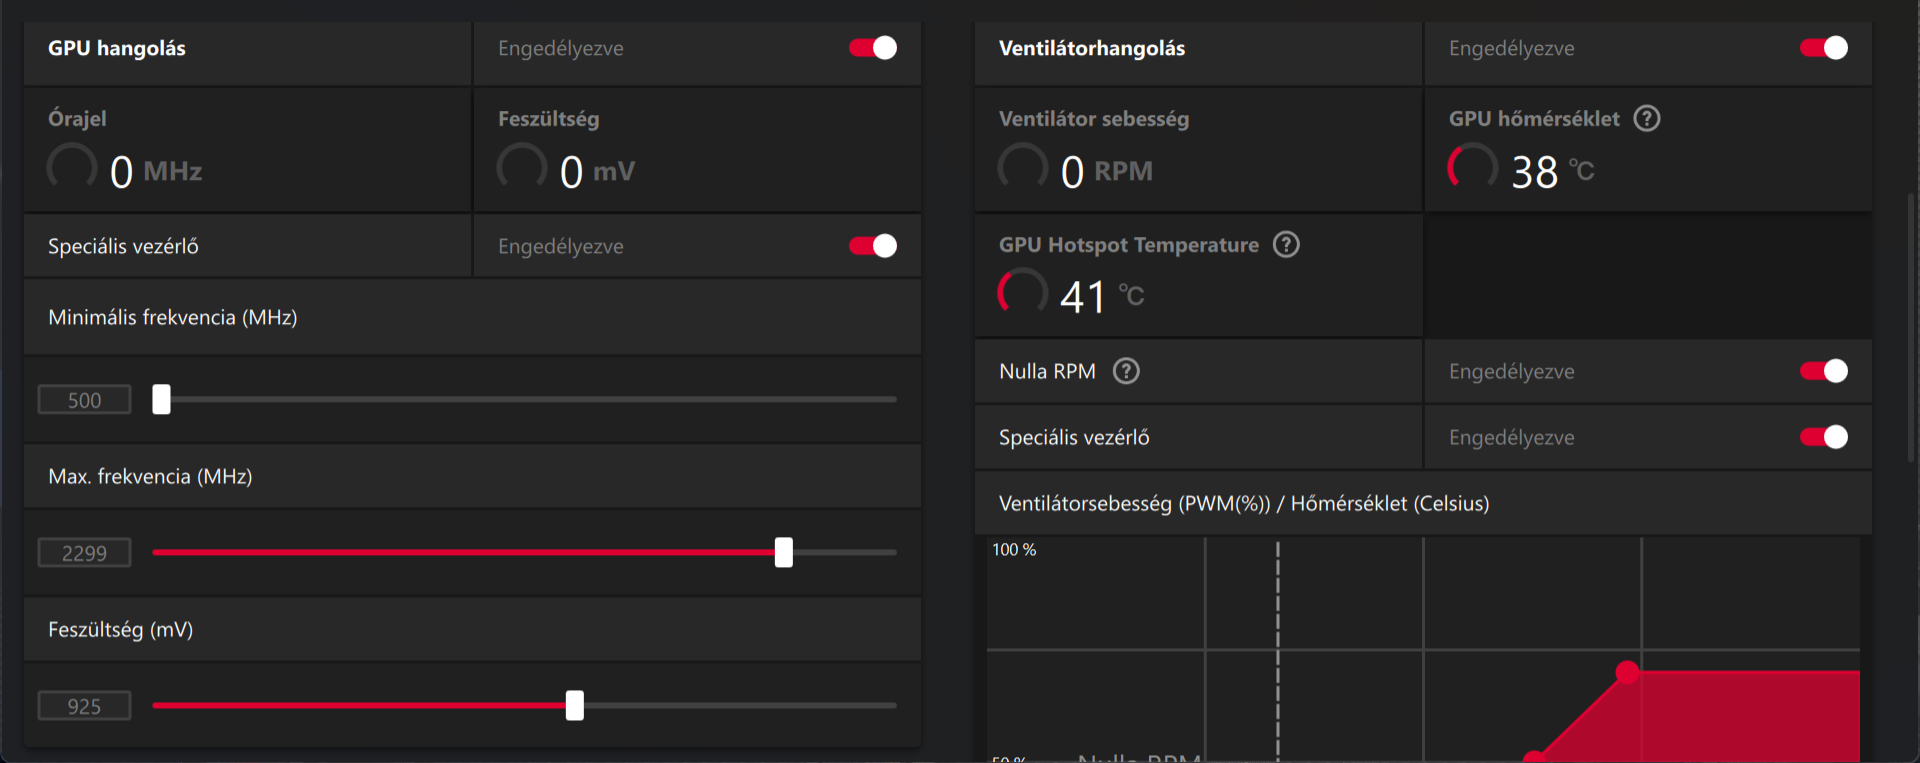The height and width of the screenshot is (763, 1920).
Task: Disable the Ventilátorhangolás toggle
Action: point(1824,48)
